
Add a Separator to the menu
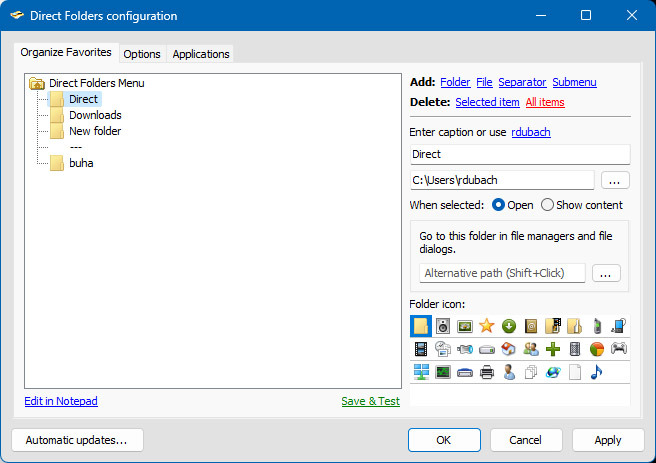pyautogui.click(x=522, y=82)
